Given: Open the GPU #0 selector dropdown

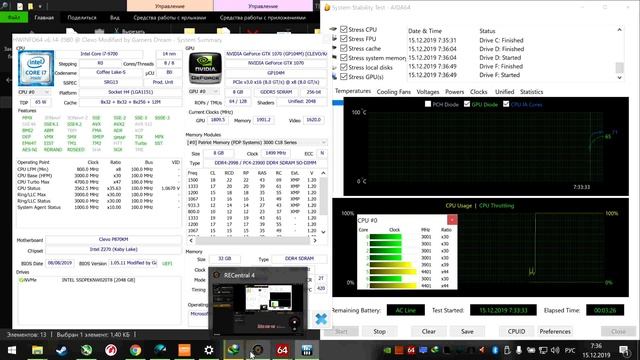Looking at the screenshot, I should [x=204, y=91].
